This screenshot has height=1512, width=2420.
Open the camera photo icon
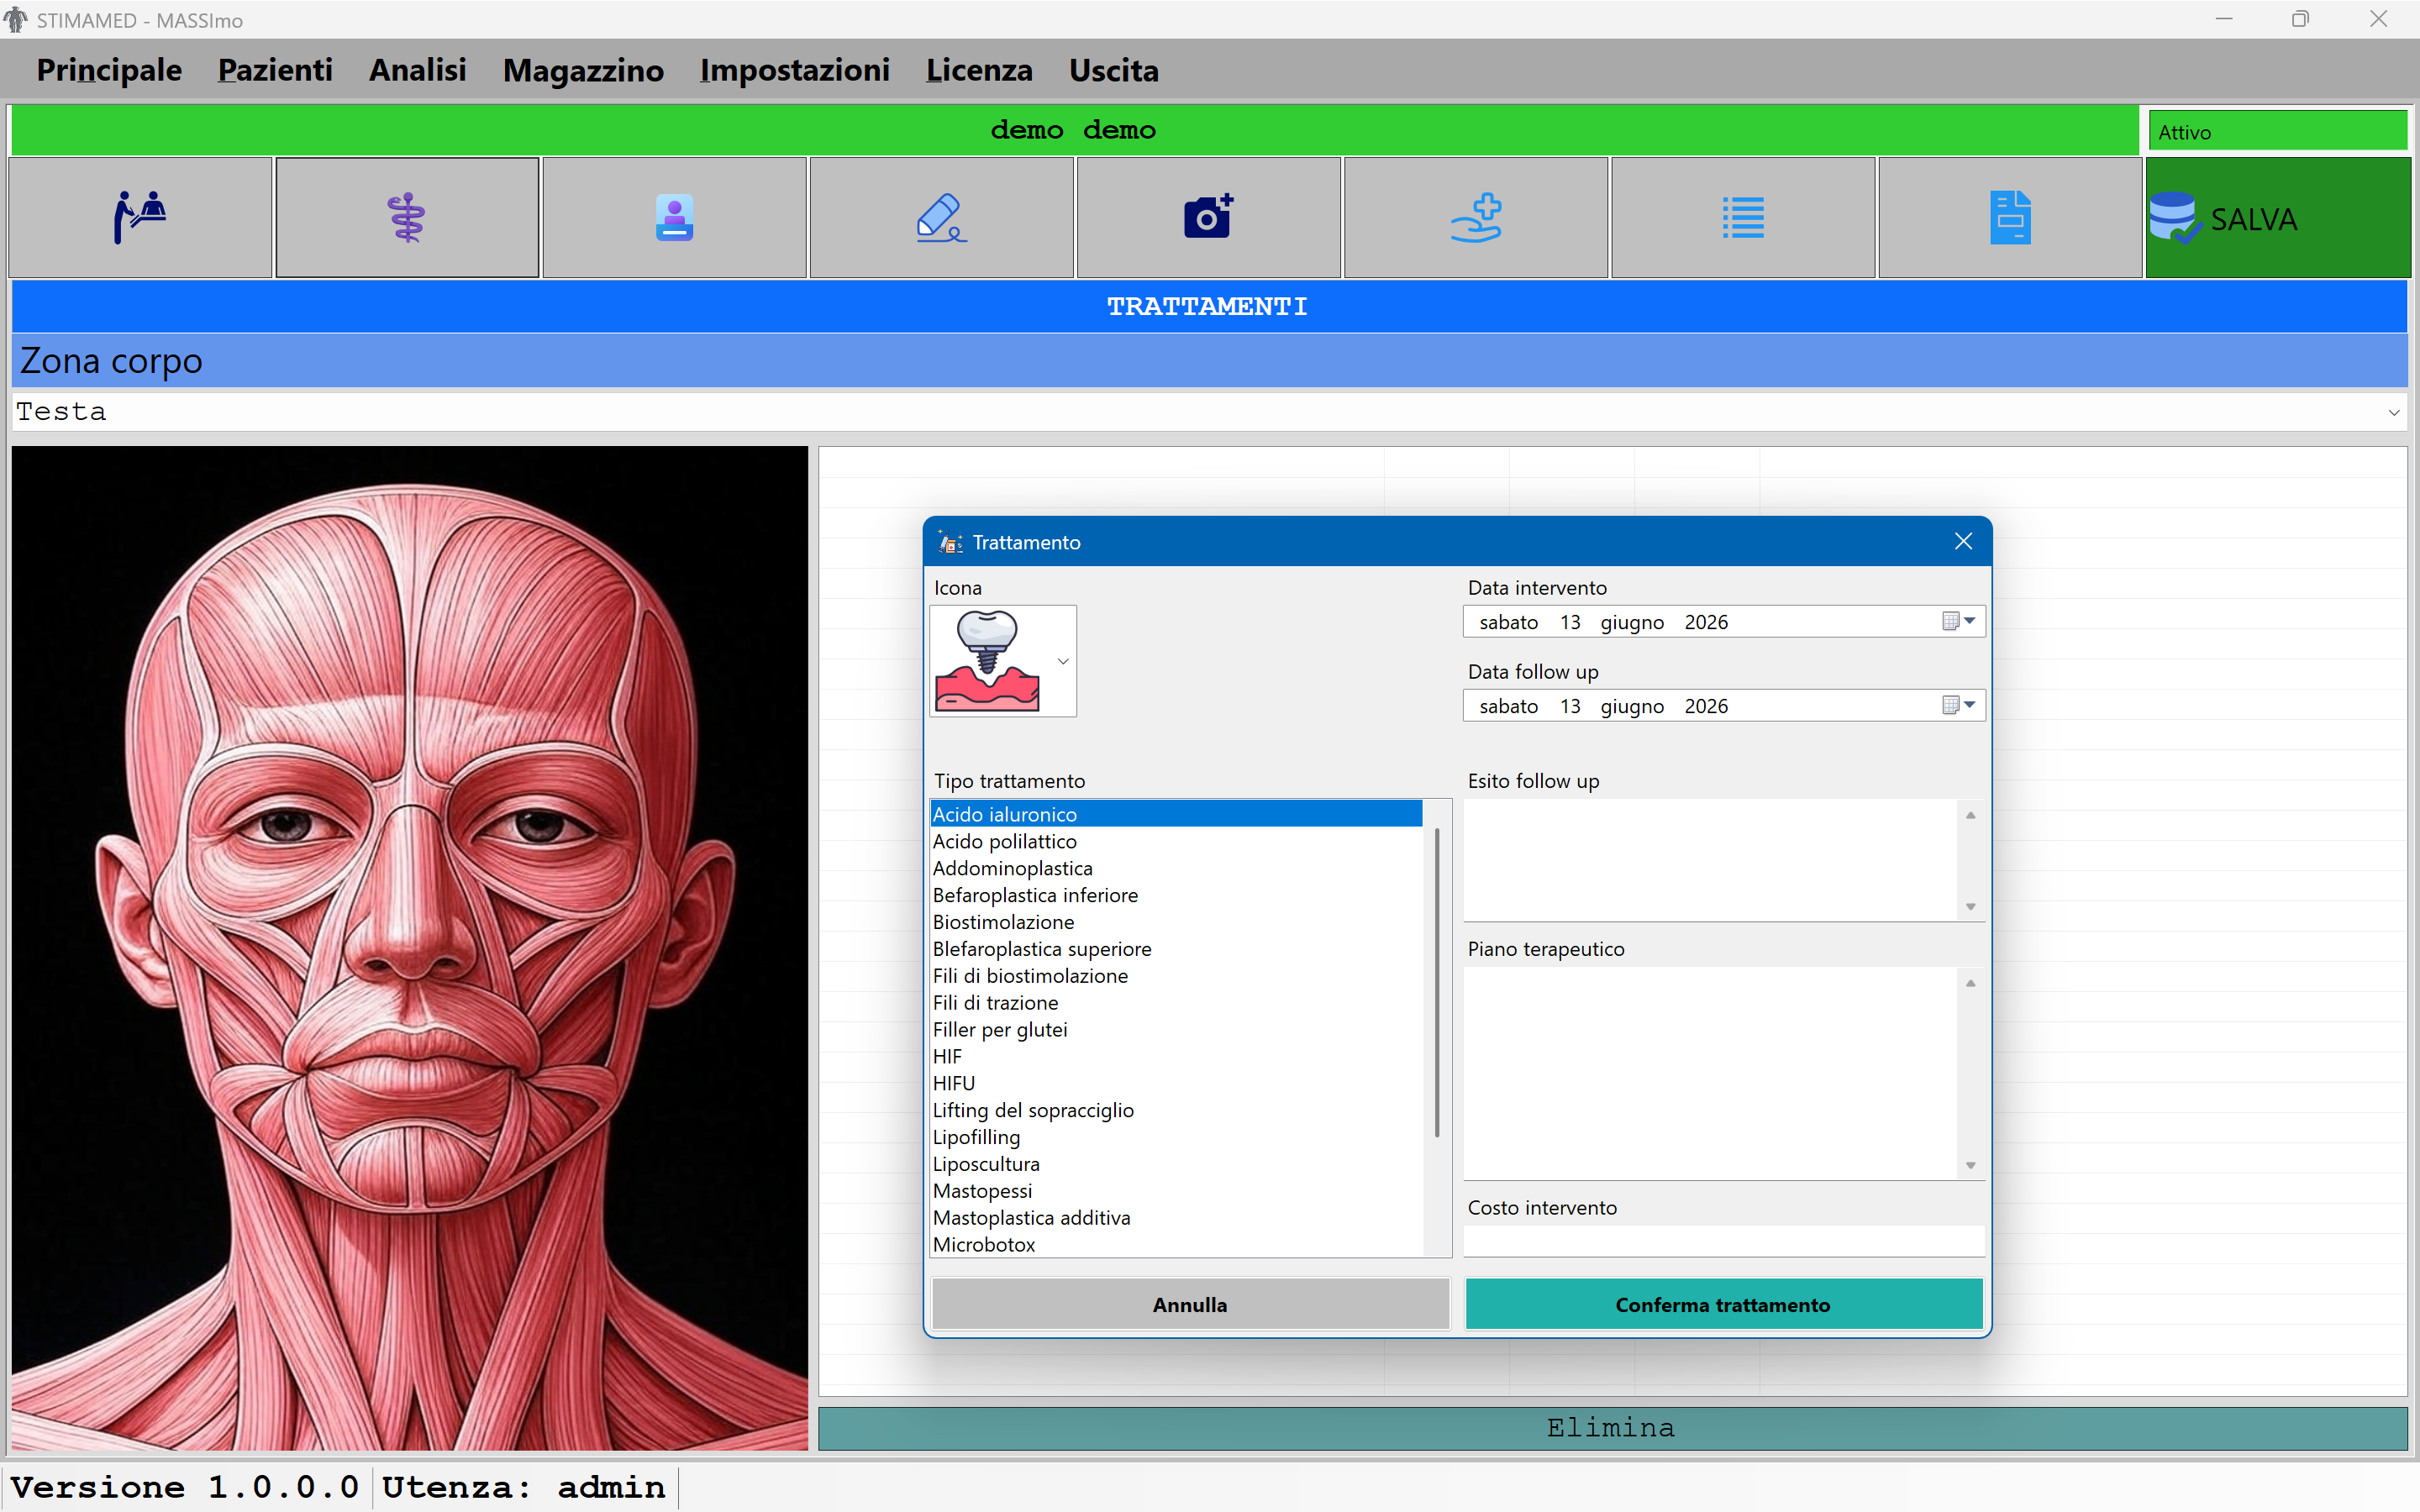click(x=1208, y=217)
